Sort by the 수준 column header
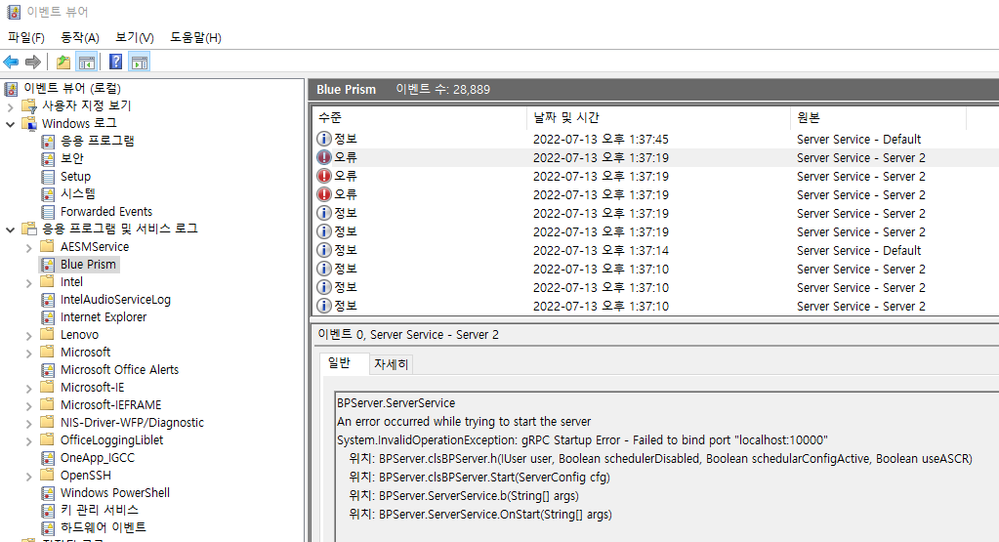This screenshot has height=542, width=999. [420, 117]
